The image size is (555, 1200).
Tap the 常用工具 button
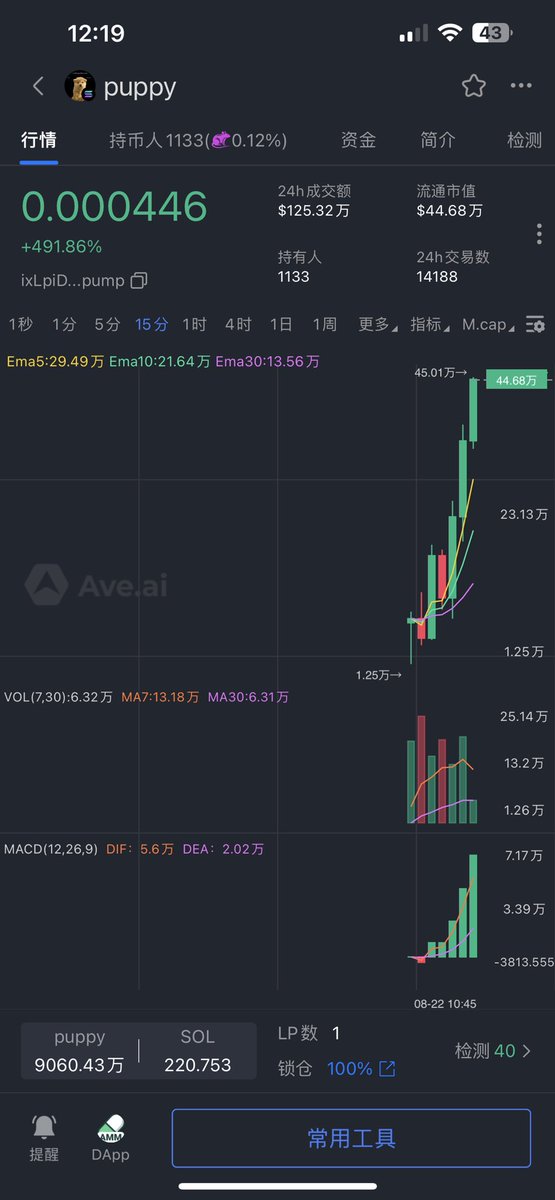pyautogui.click(x=351, y=1138)
